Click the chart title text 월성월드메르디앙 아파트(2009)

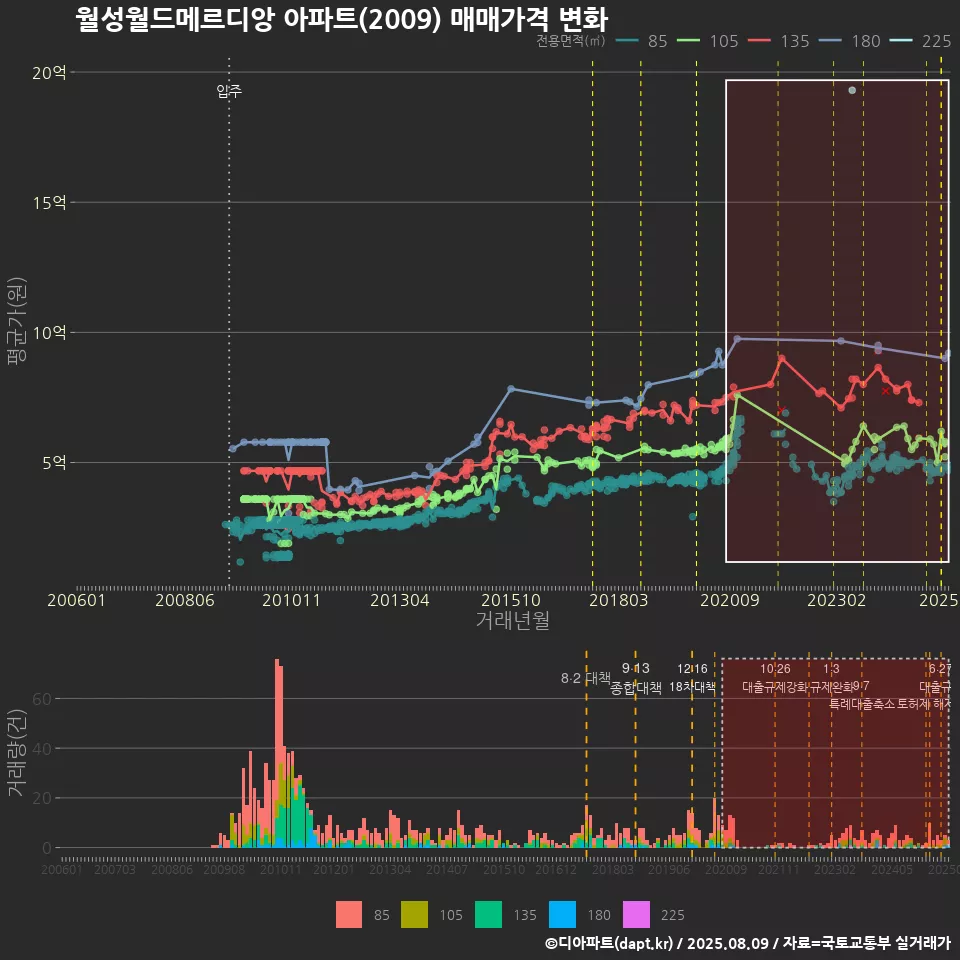click(258, 20)
